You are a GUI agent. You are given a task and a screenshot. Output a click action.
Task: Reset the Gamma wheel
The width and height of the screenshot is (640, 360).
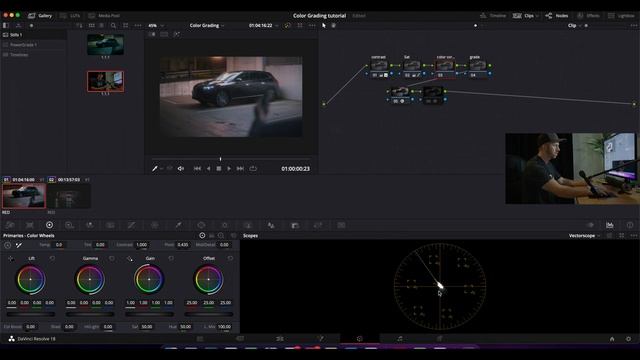(x=111, y=258)
